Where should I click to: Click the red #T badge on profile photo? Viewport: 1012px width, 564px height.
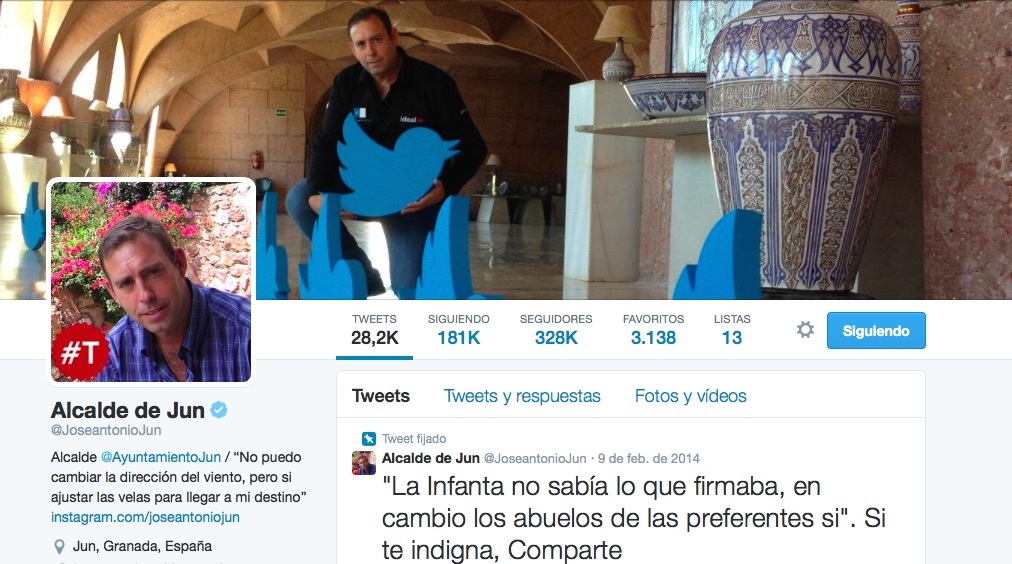(80, 352)
